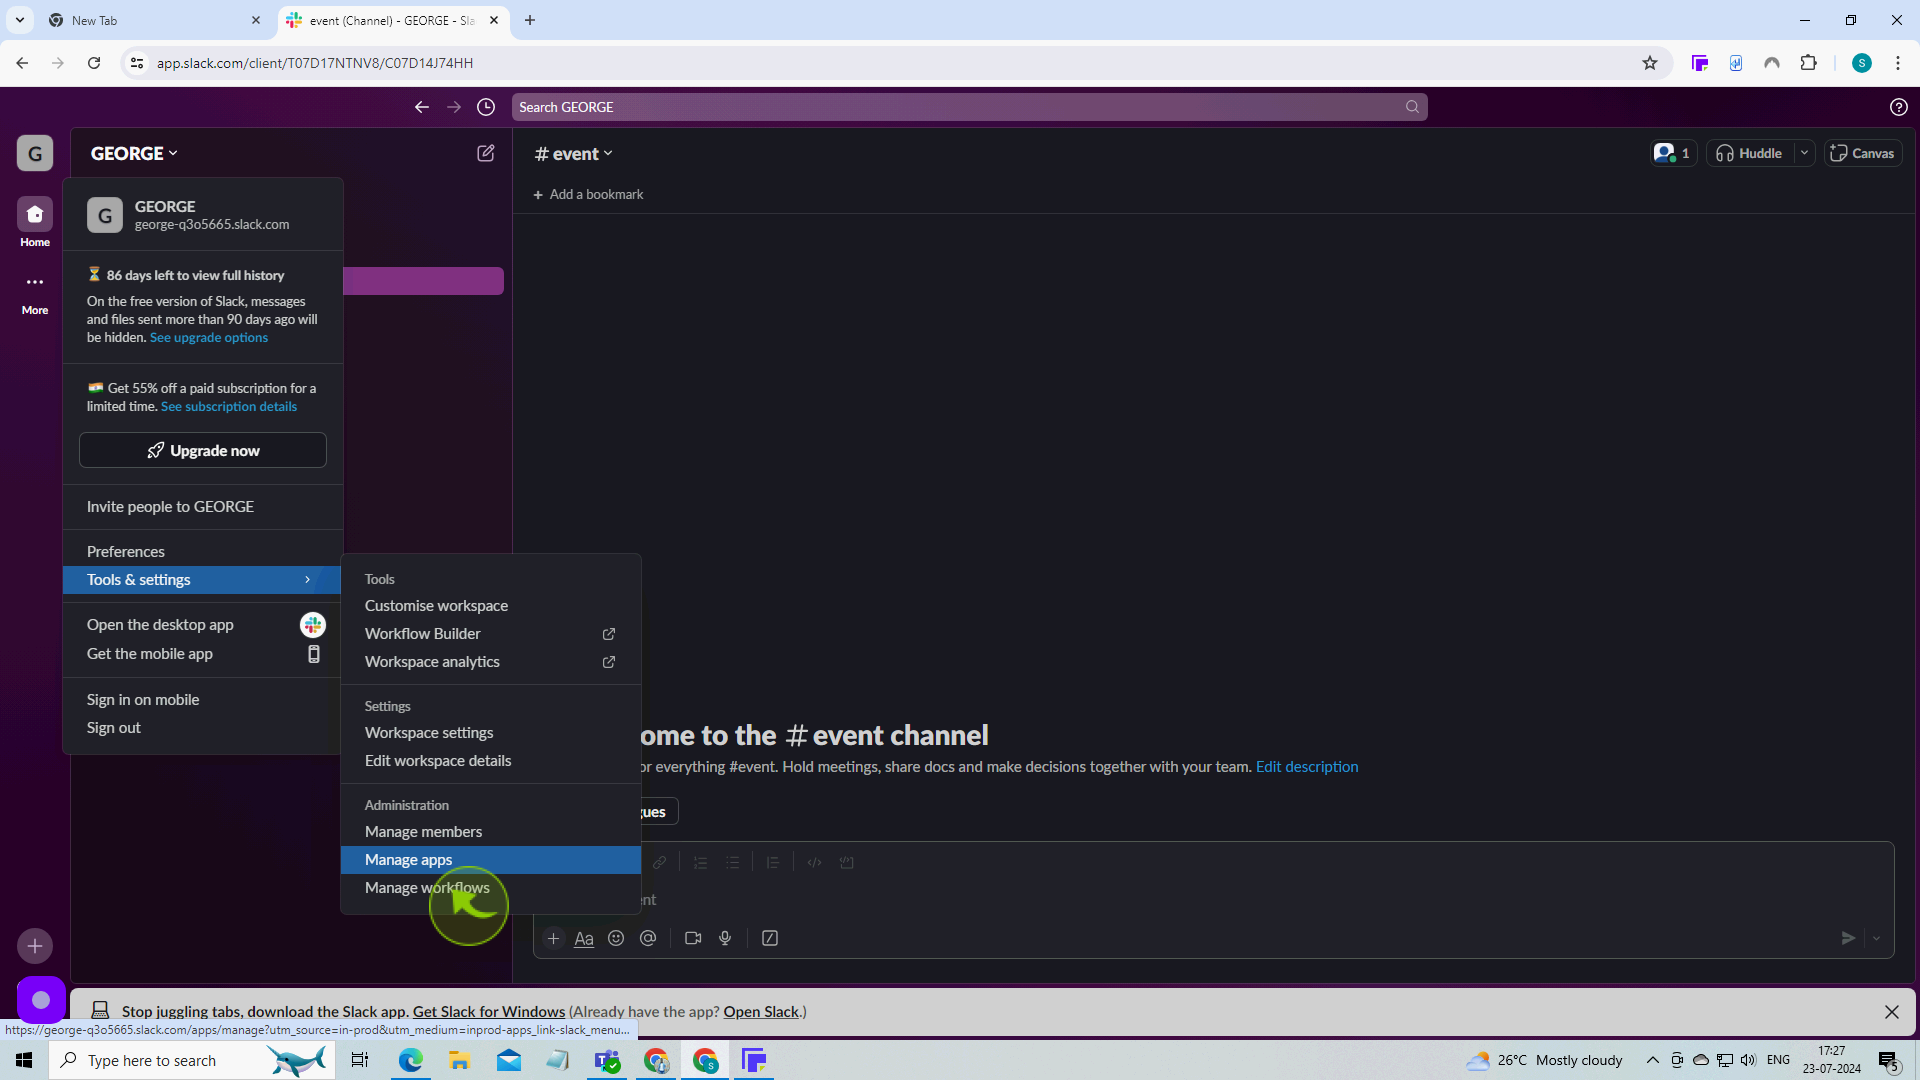
Task: Bookmark this page with star icon
Action: point(1650,63)
